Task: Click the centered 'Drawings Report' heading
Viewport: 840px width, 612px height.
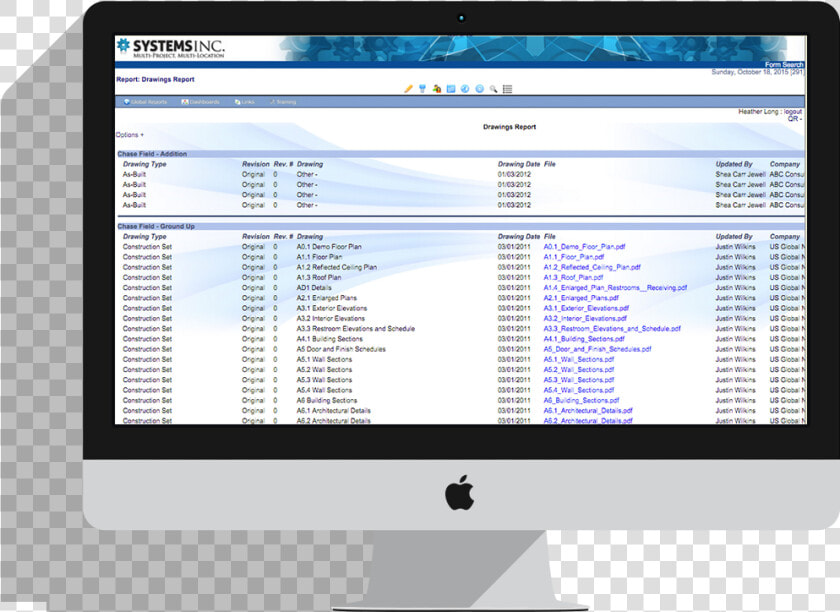Action: coord(509,127)
